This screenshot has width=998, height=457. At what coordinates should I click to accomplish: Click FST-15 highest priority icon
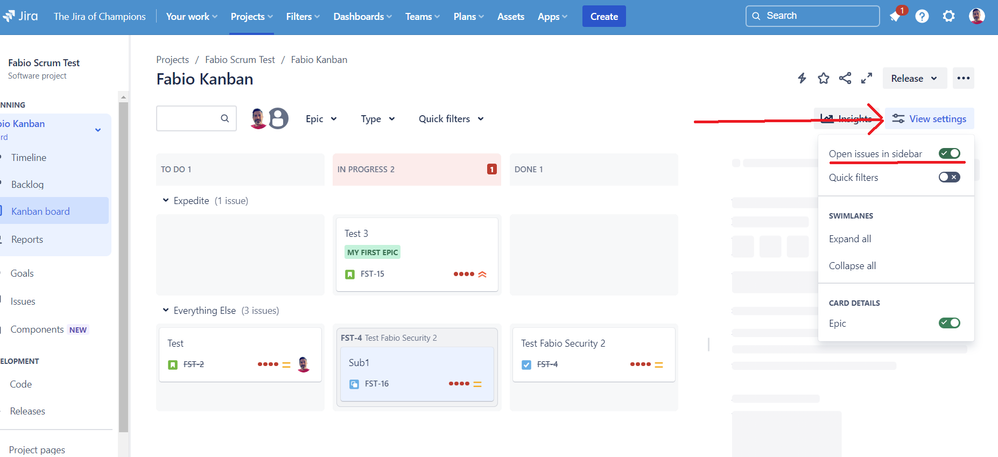click(x=482, y=274)
